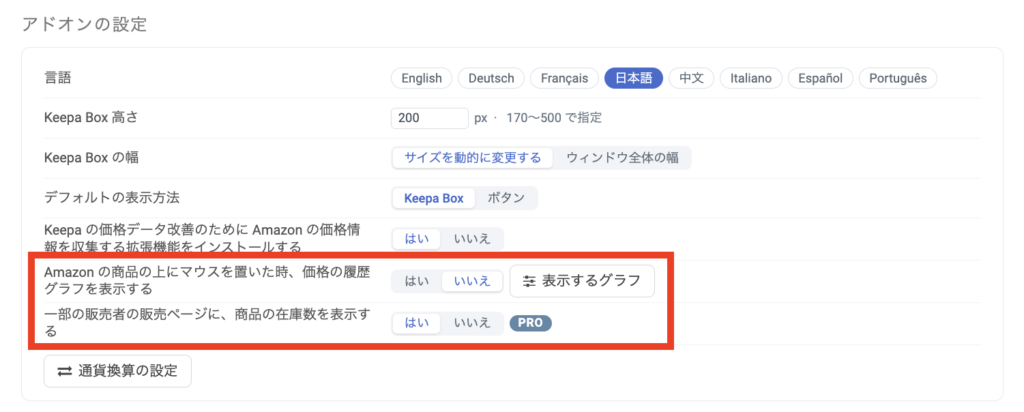Image resolution: width=1024 pixels, height=412 pixels.
Task: Enable はい for mouse-over price history graph
Action: [417, 281]
